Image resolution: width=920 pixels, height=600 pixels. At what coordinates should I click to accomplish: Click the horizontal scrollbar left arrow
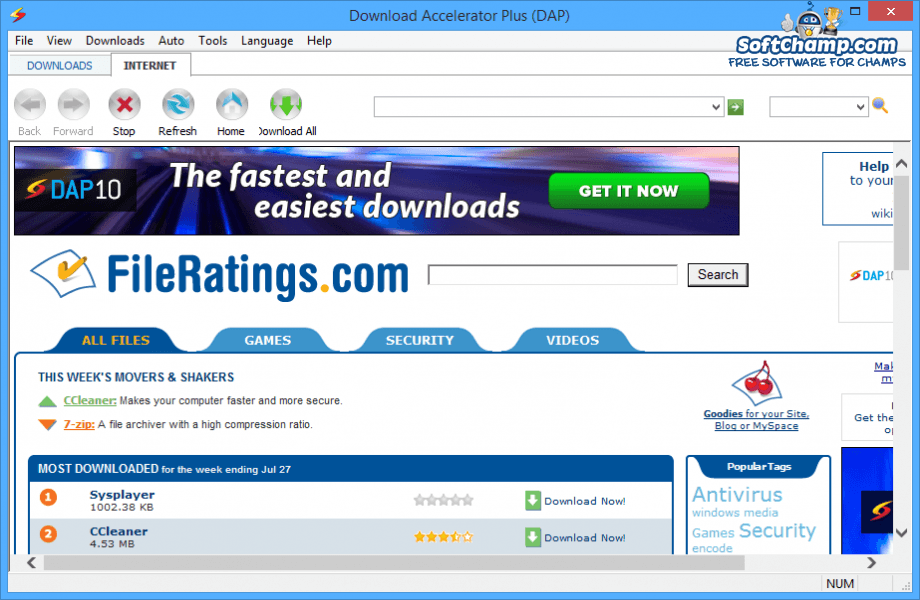[x=32, y=562]
